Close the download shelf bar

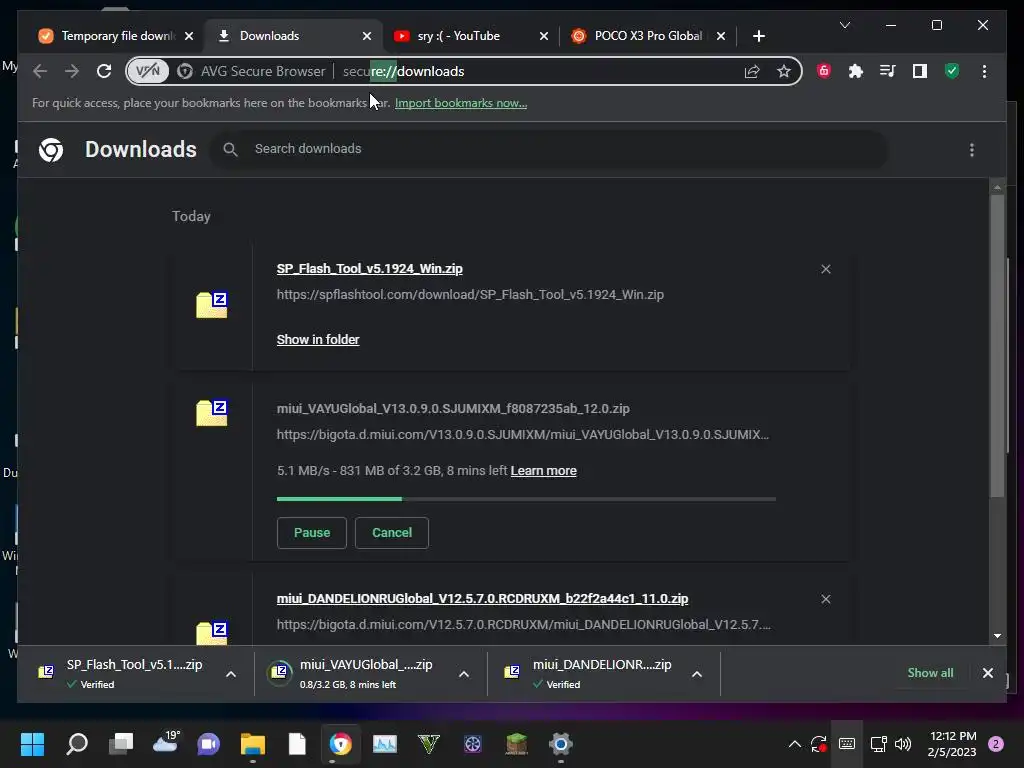(x=987, y=673)
